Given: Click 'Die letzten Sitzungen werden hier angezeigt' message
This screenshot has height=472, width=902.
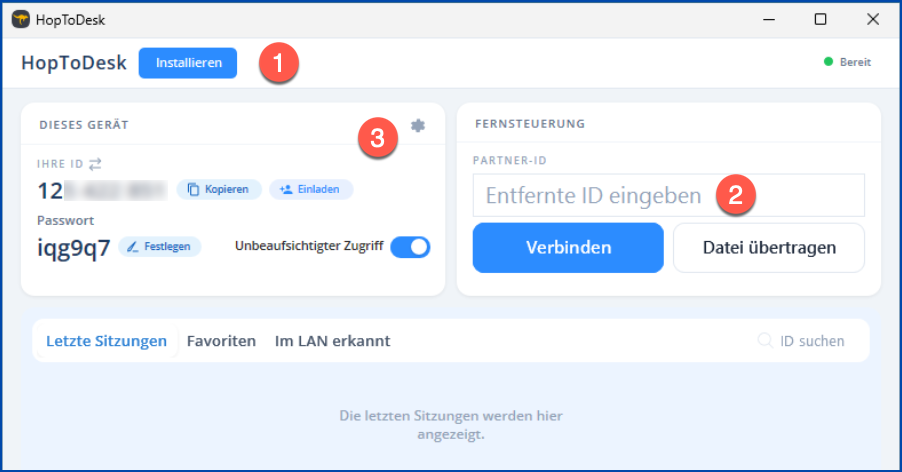Looking at the screenshot, I should click(x=451, y=424).
